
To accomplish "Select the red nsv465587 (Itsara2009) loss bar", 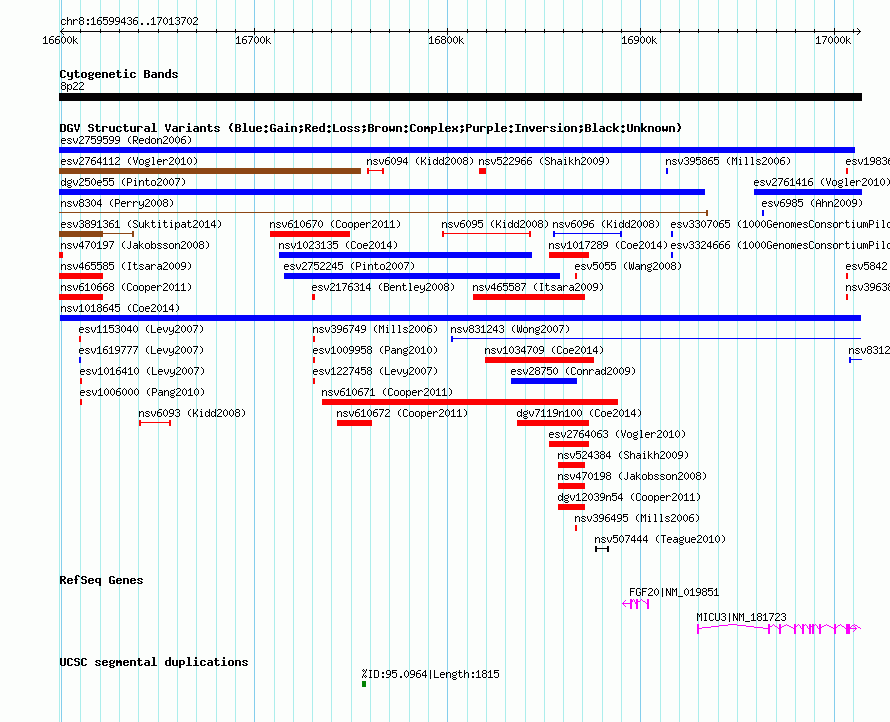I will pos(528,297).
